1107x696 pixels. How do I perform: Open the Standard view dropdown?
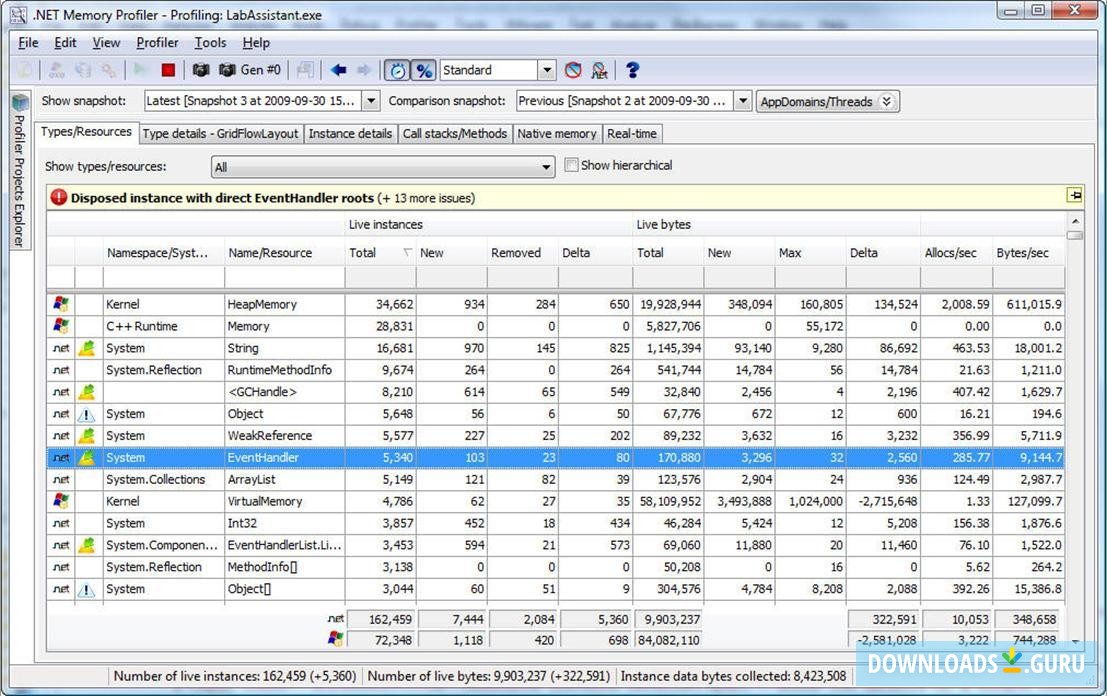(x=546, y=70)
